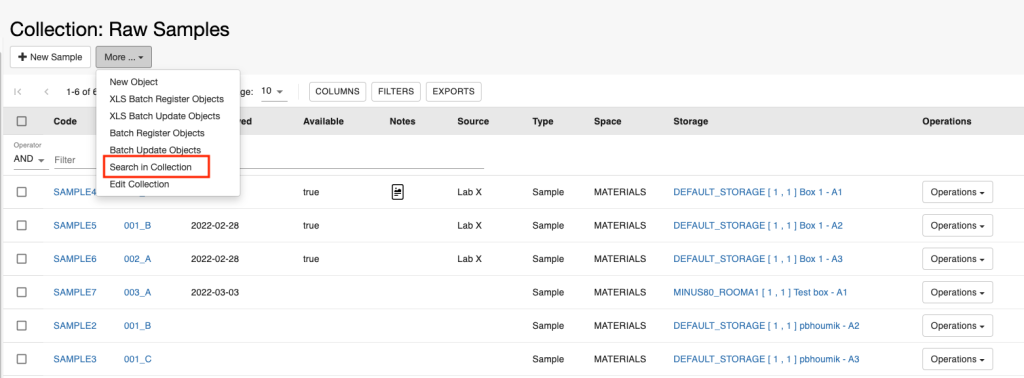The width and height of the screenshot is (1024, 378).
Task: Open the notes icon for SAMPLE4
Action: pyautogui.click(x=398, y=192)
